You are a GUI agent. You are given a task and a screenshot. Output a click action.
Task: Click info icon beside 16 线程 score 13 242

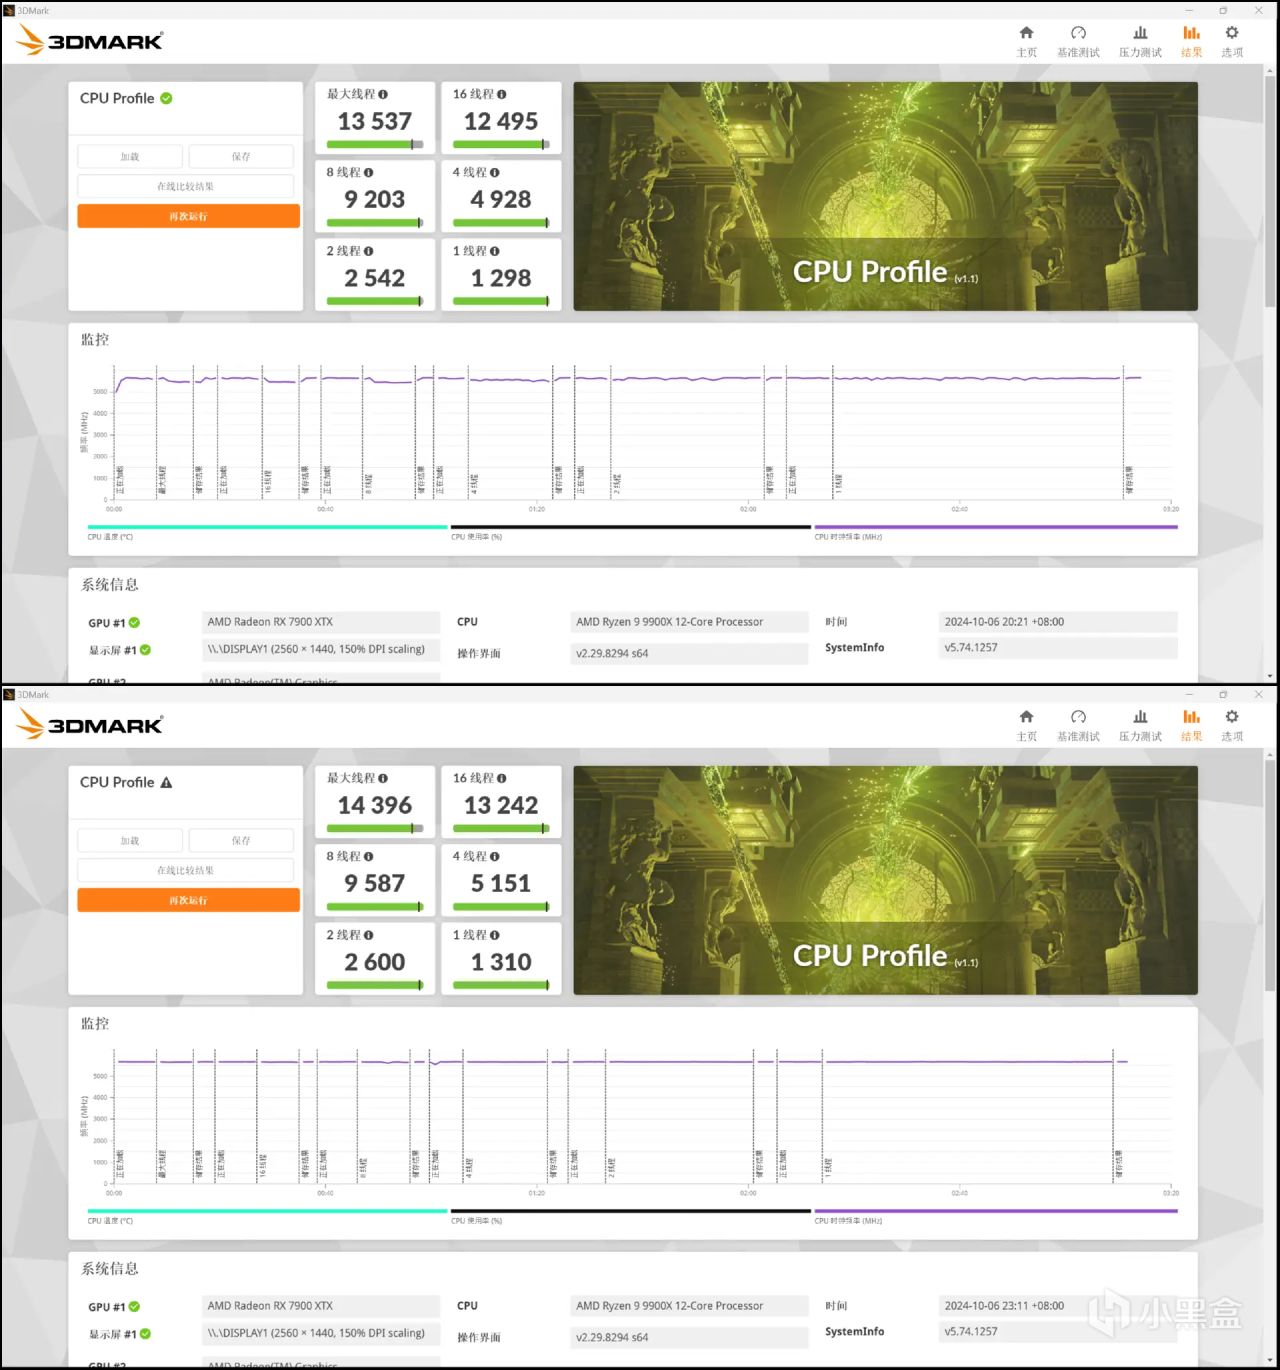click(x=502, y=778)
